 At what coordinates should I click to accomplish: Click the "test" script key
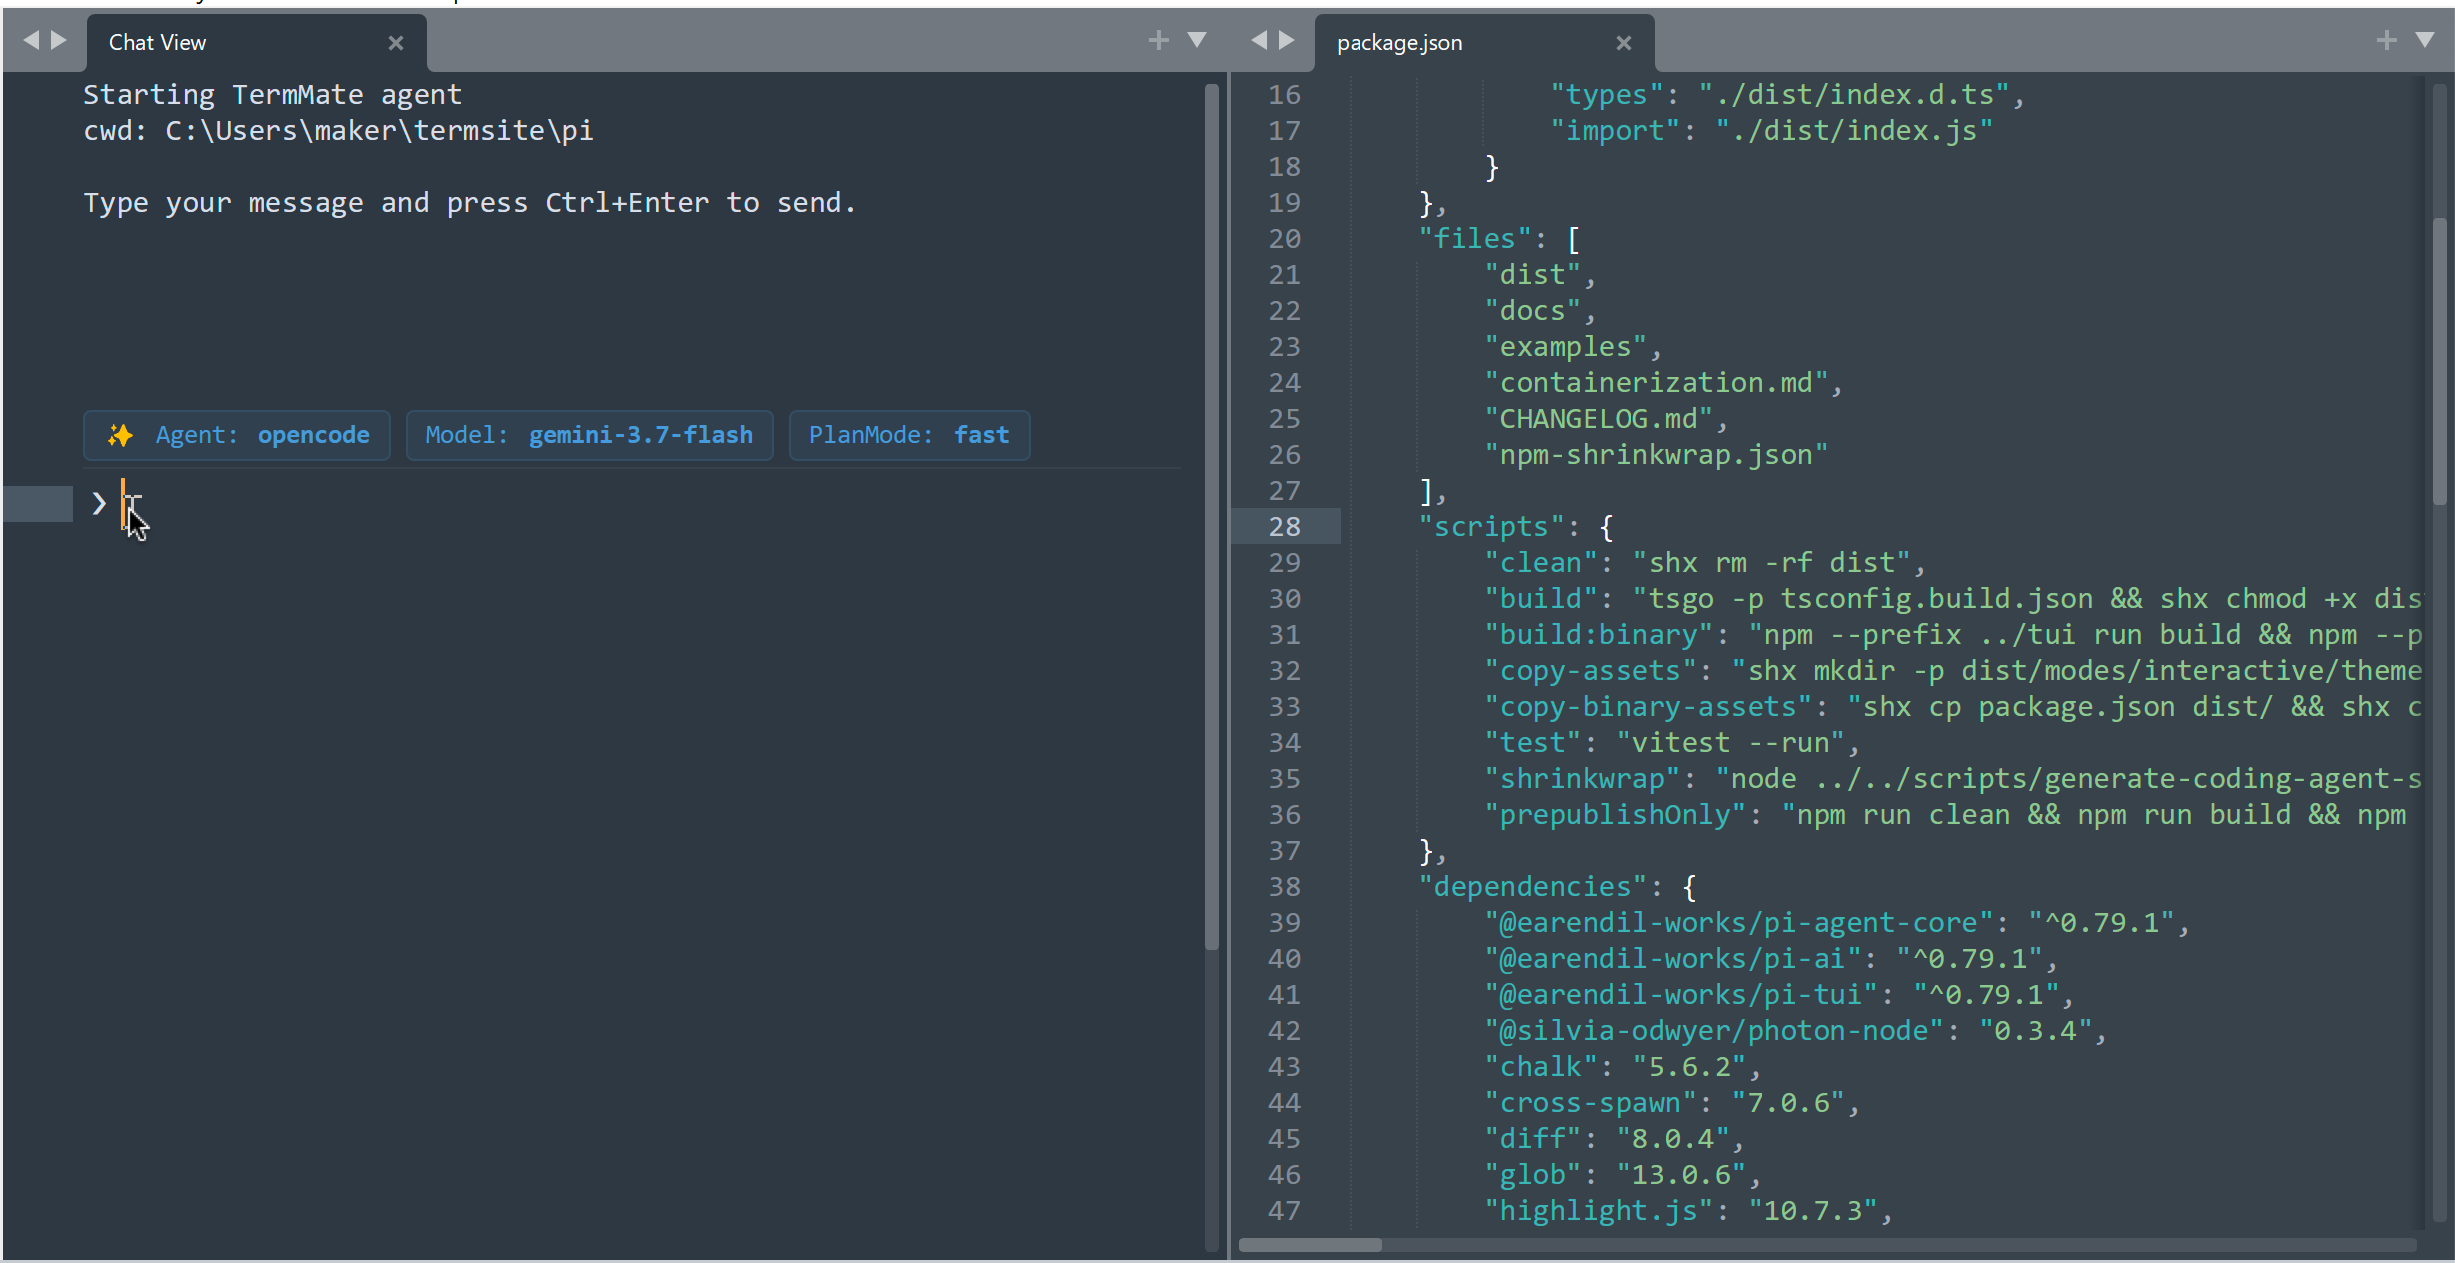click(1533, 742)
